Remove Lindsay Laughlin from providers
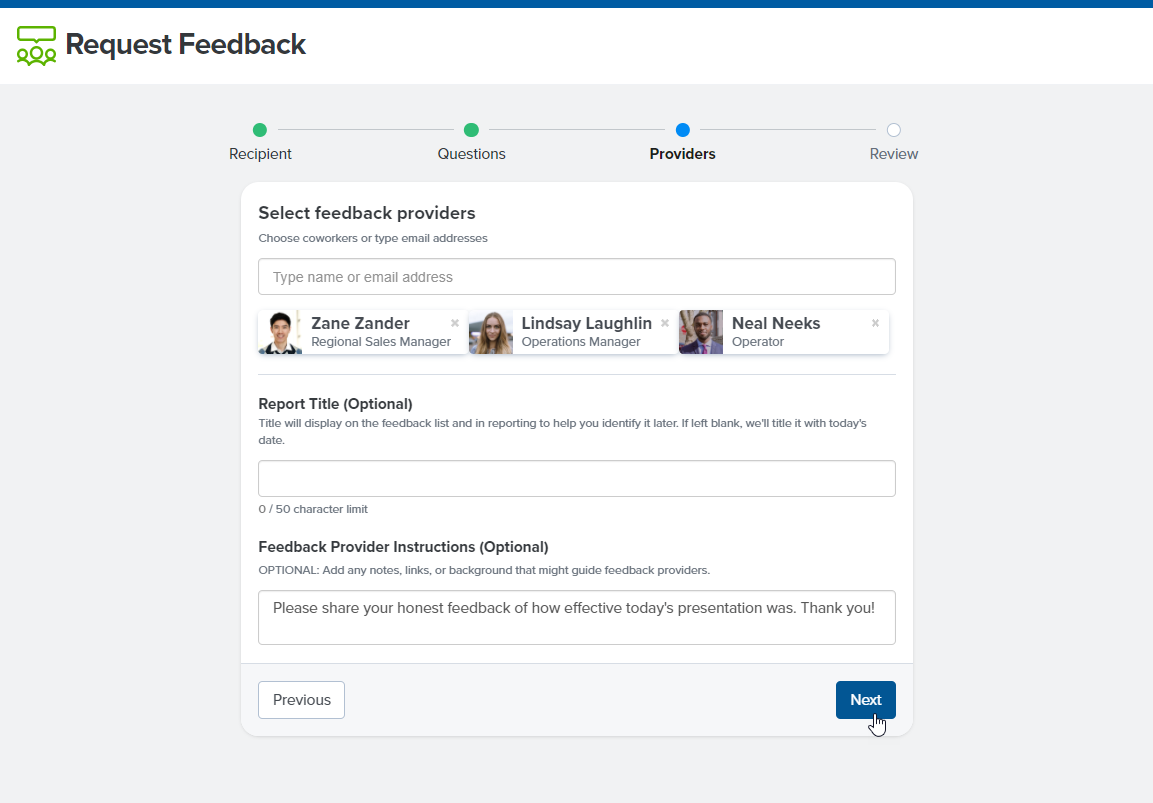This screenshot has width=1153, height=803. pyautogui.click(x=664, y=322)
